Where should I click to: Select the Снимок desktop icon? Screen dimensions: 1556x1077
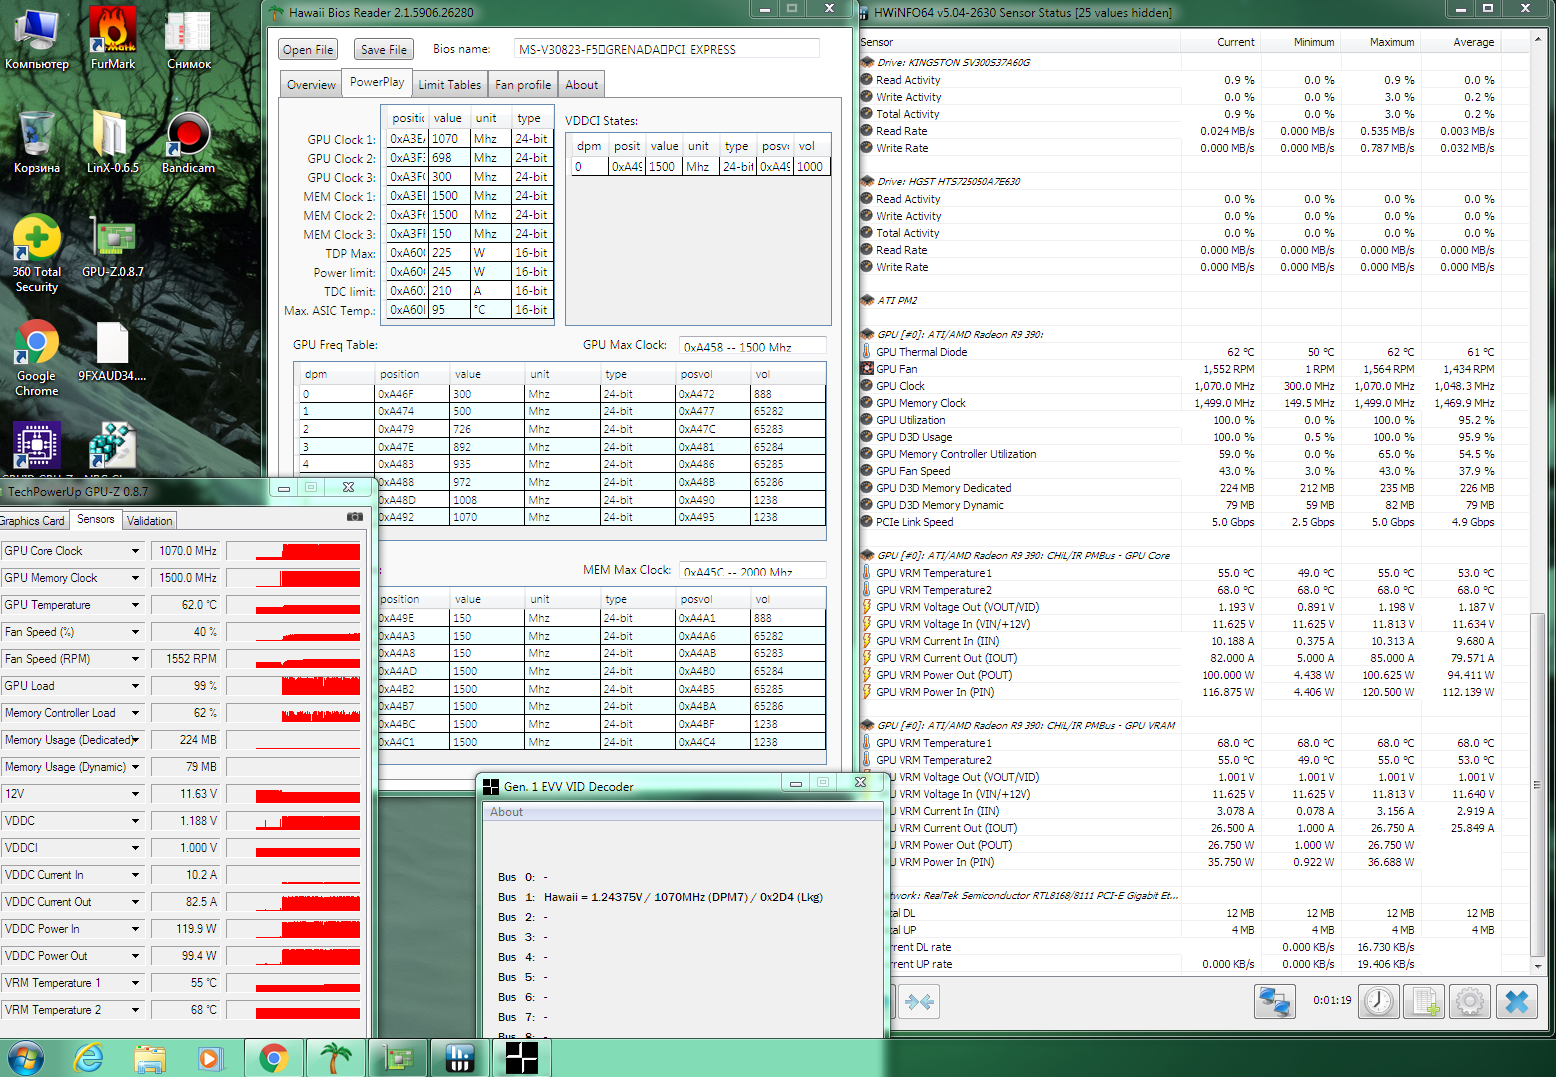(188, 38)
